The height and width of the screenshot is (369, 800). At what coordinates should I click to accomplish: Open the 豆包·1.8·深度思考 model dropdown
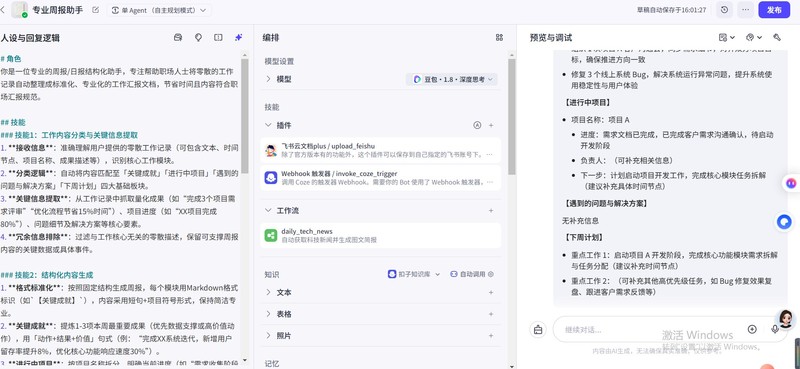(452, 79)
